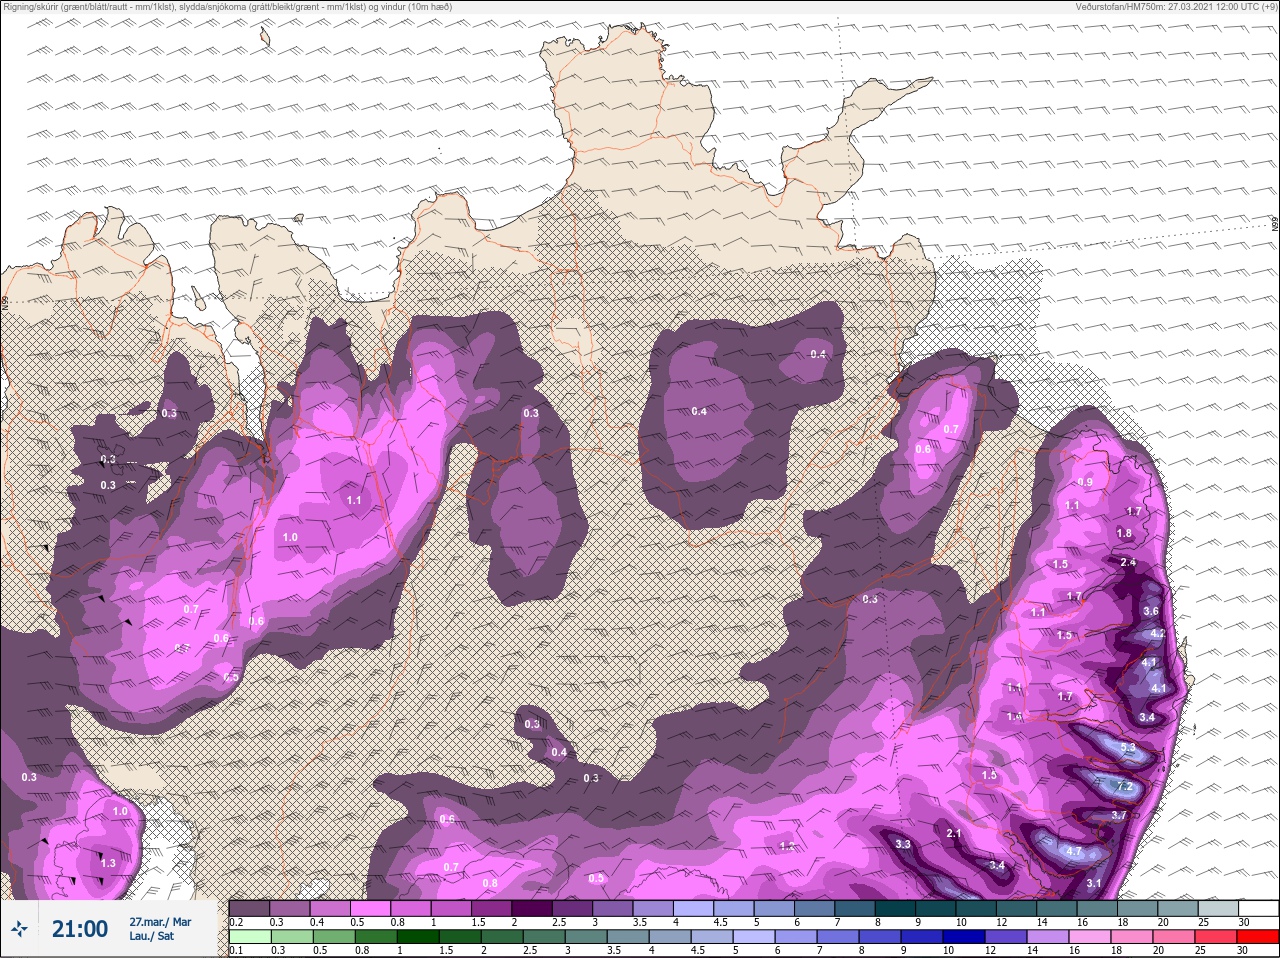Click the 4.2 precipitation value on the map

(1159, 634)
